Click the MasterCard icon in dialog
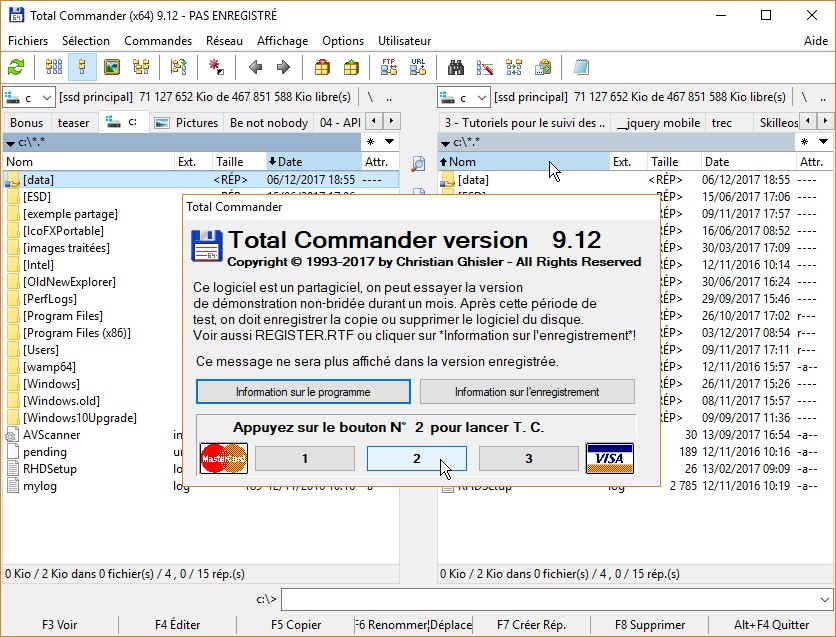The image size is (836, 637). (x=224, y=458)
